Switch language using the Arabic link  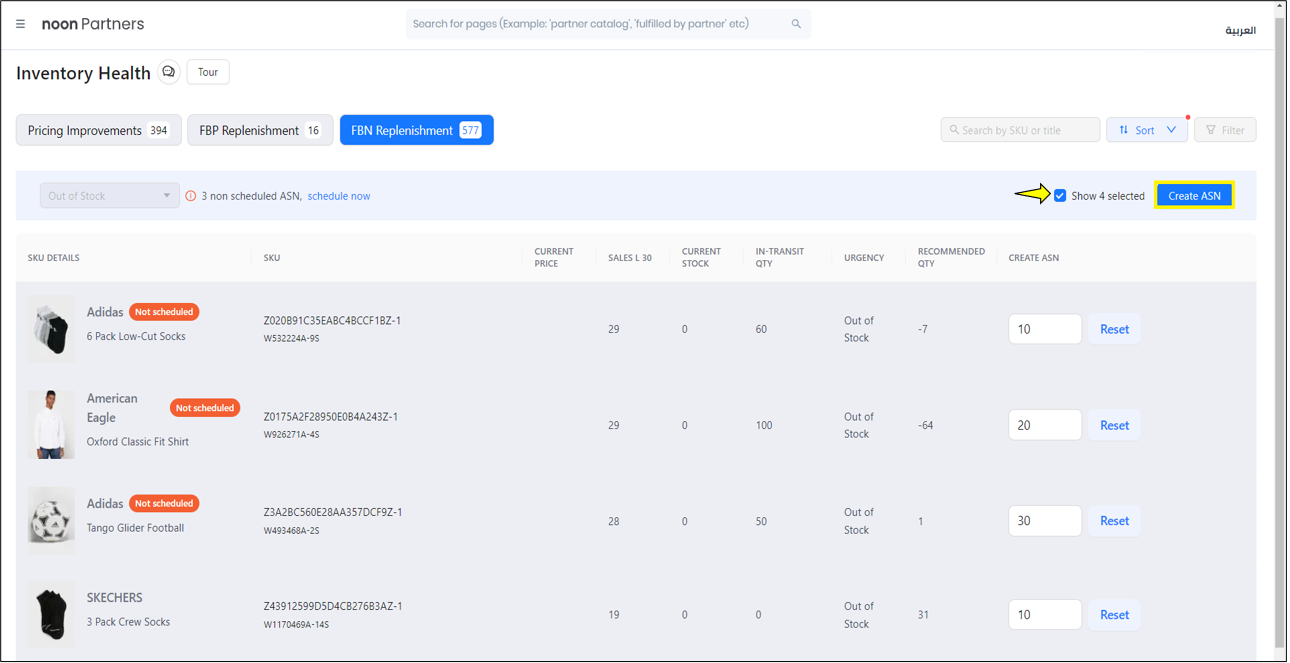point(1240,30)
